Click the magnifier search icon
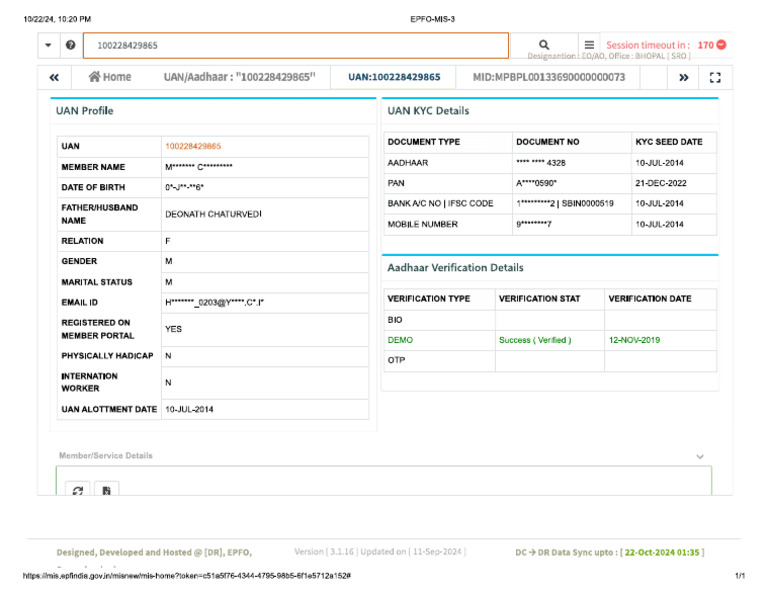 [x=544, y=45]
